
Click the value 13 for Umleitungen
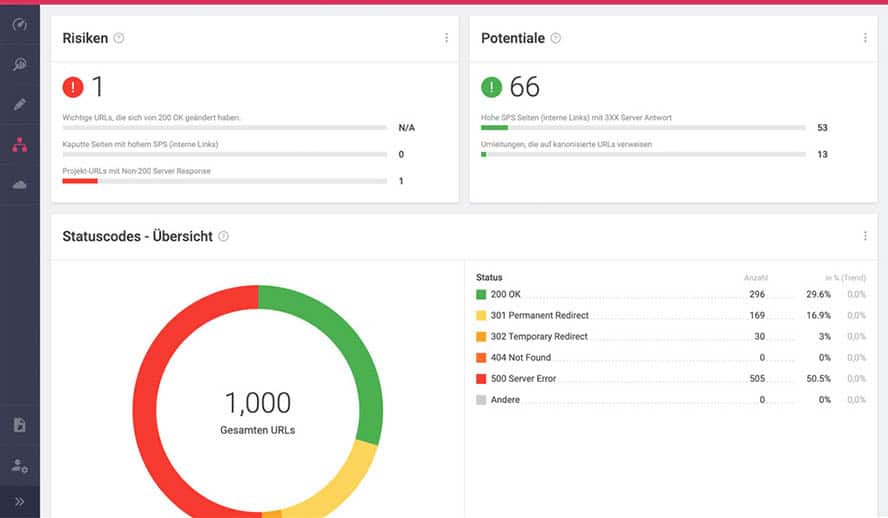tap(822, 155)
